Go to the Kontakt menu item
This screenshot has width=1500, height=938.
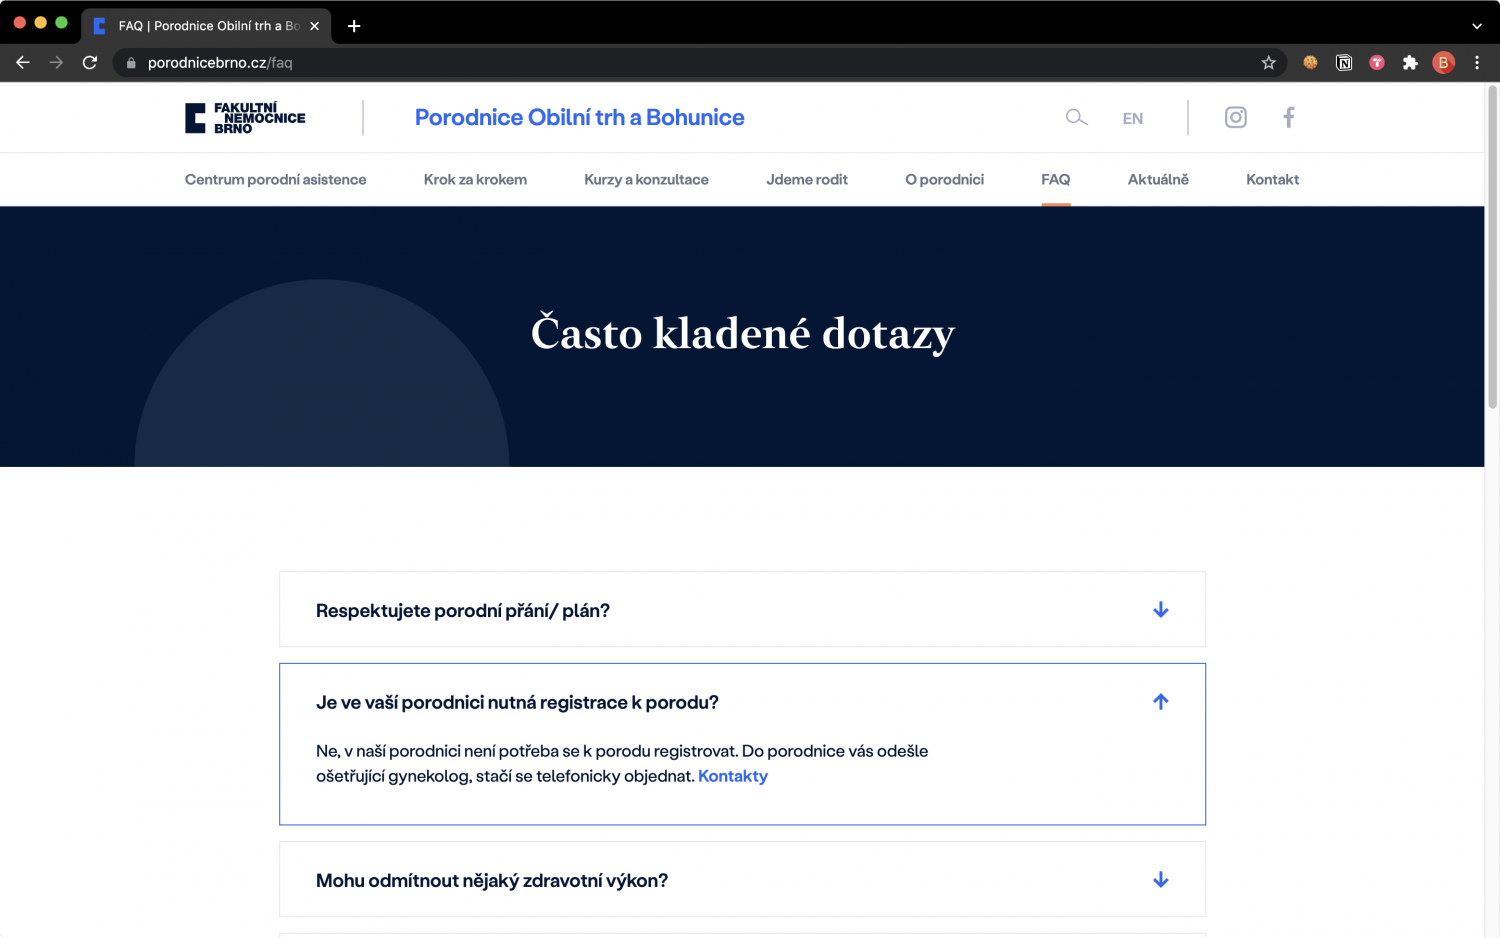pos(1272,180)
